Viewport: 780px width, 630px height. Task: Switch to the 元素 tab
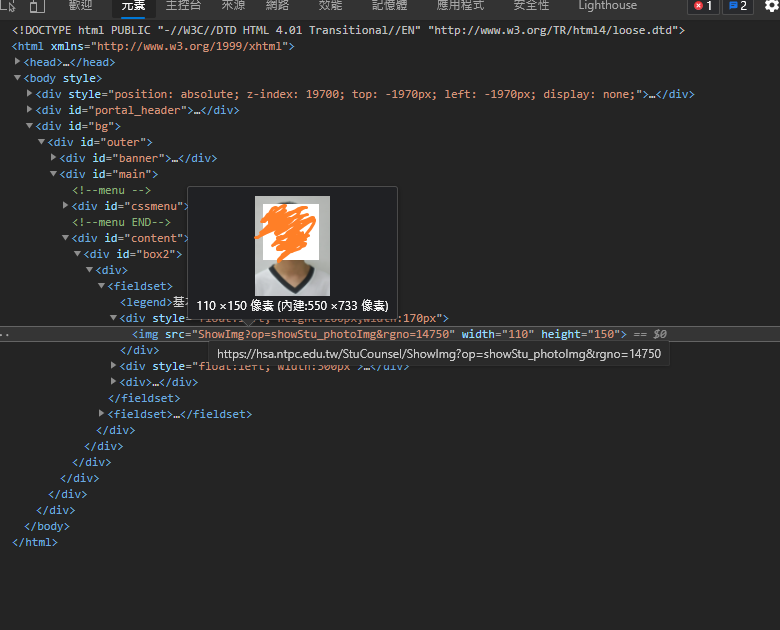[133, 5]
